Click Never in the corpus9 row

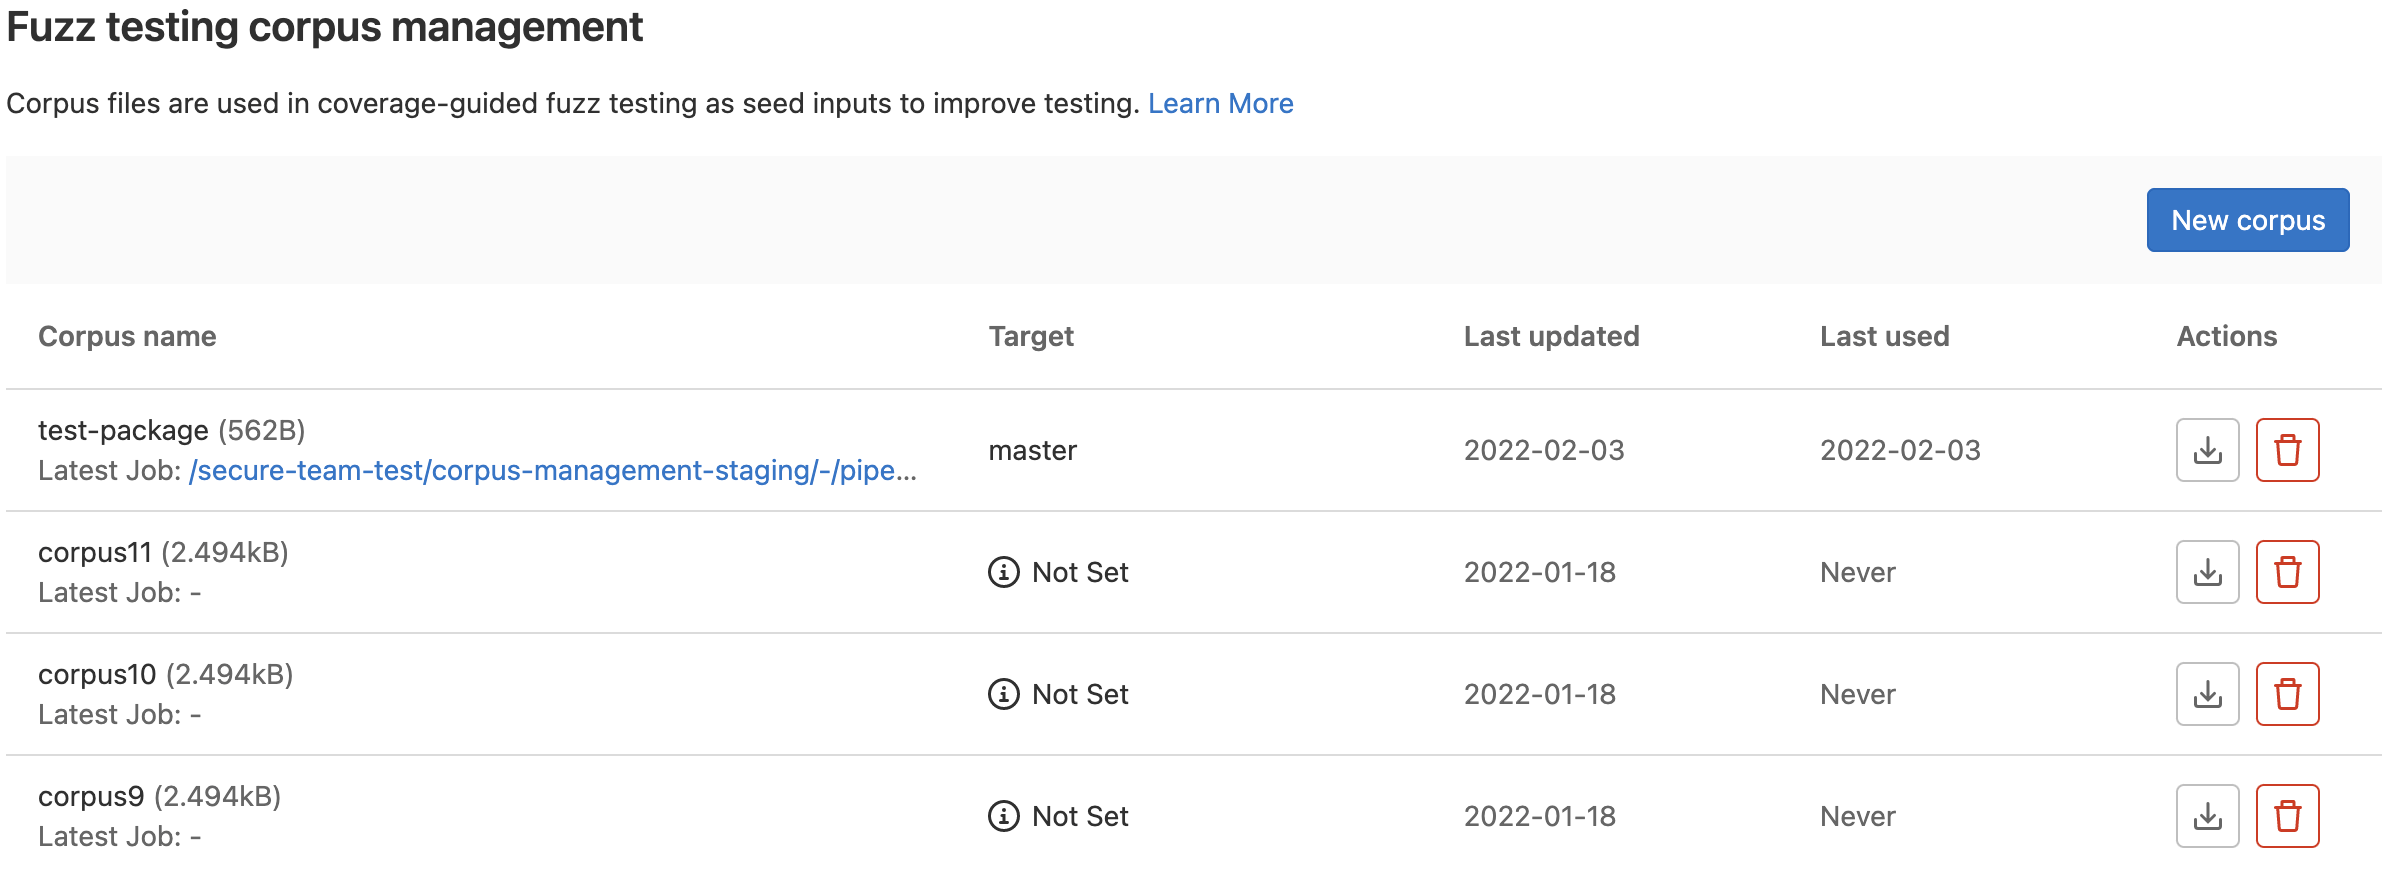click(x=1858, y=816)
